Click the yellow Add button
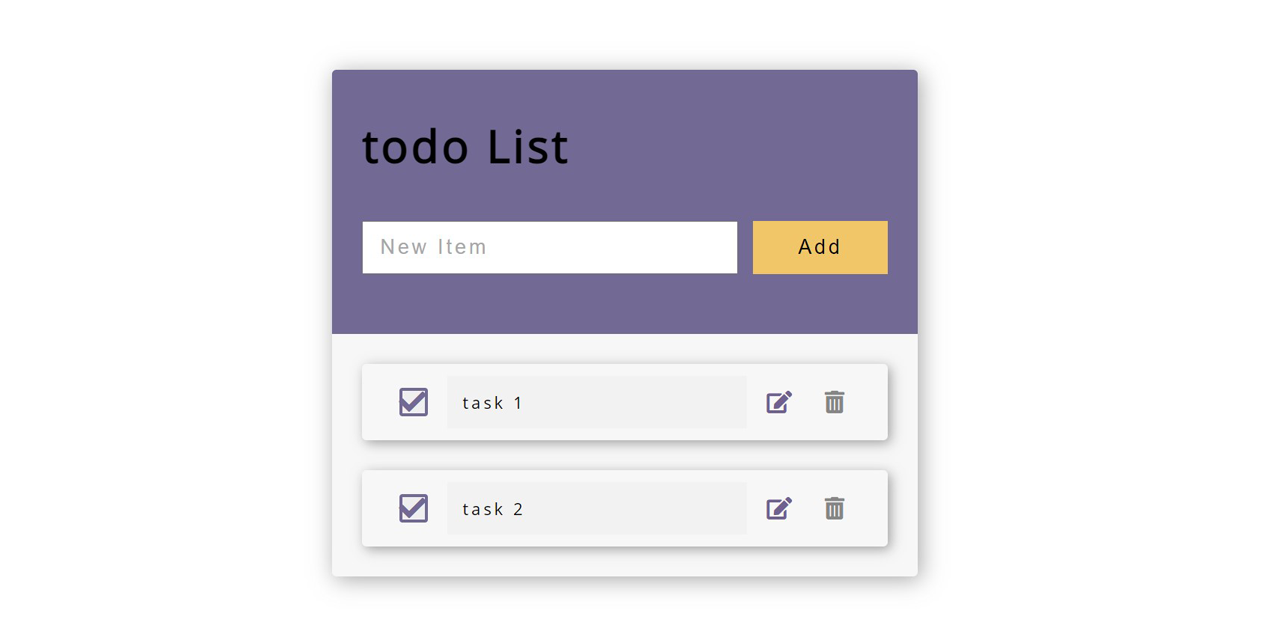Viewport: 1280px width, 640px height. pos(820,247)
